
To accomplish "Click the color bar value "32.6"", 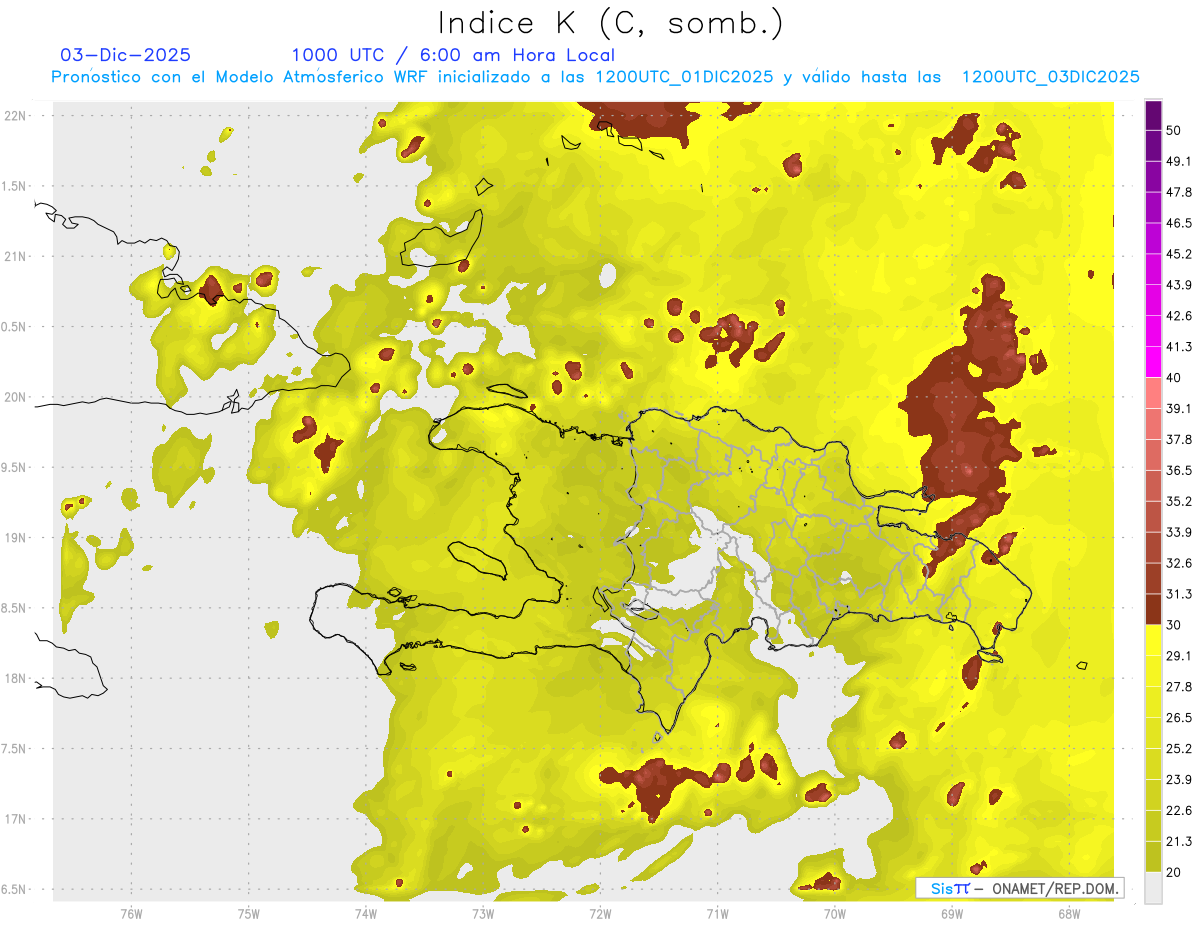I will tap(1179, 563).
